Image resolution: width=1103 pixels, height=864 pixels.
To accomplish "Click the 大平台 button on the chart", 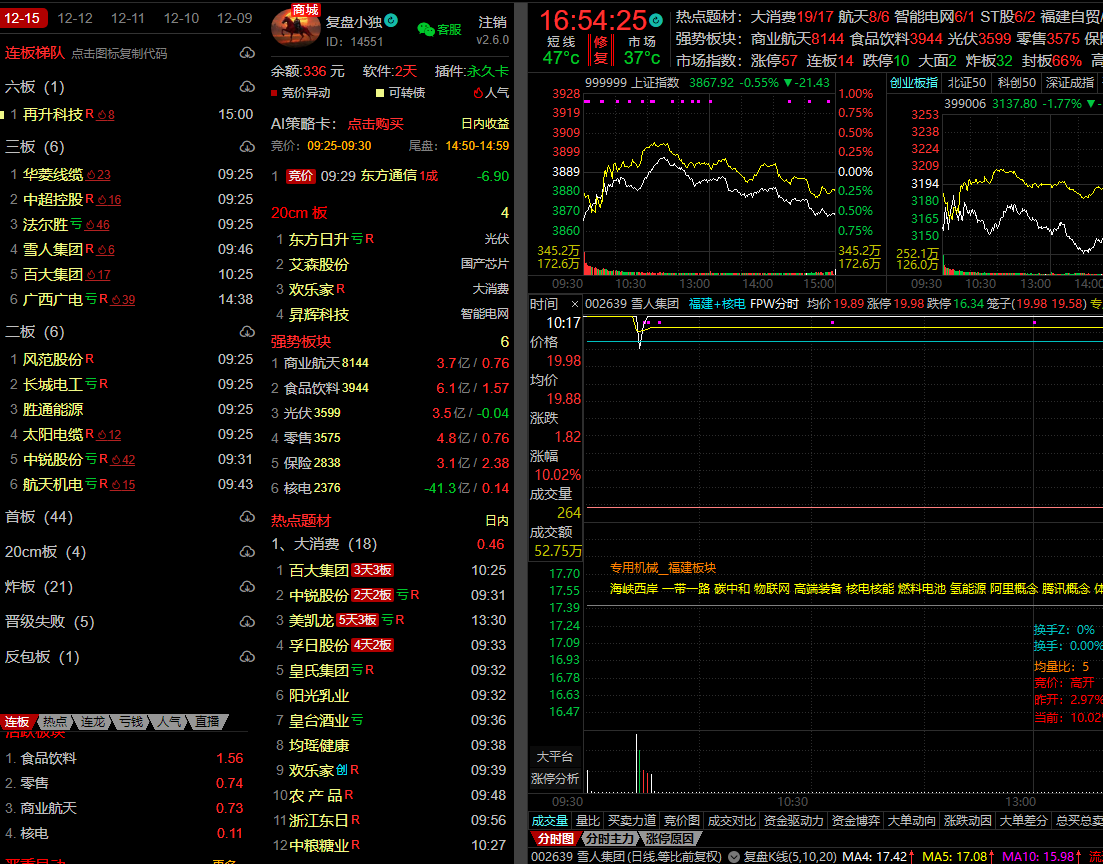I will (555, 757).
